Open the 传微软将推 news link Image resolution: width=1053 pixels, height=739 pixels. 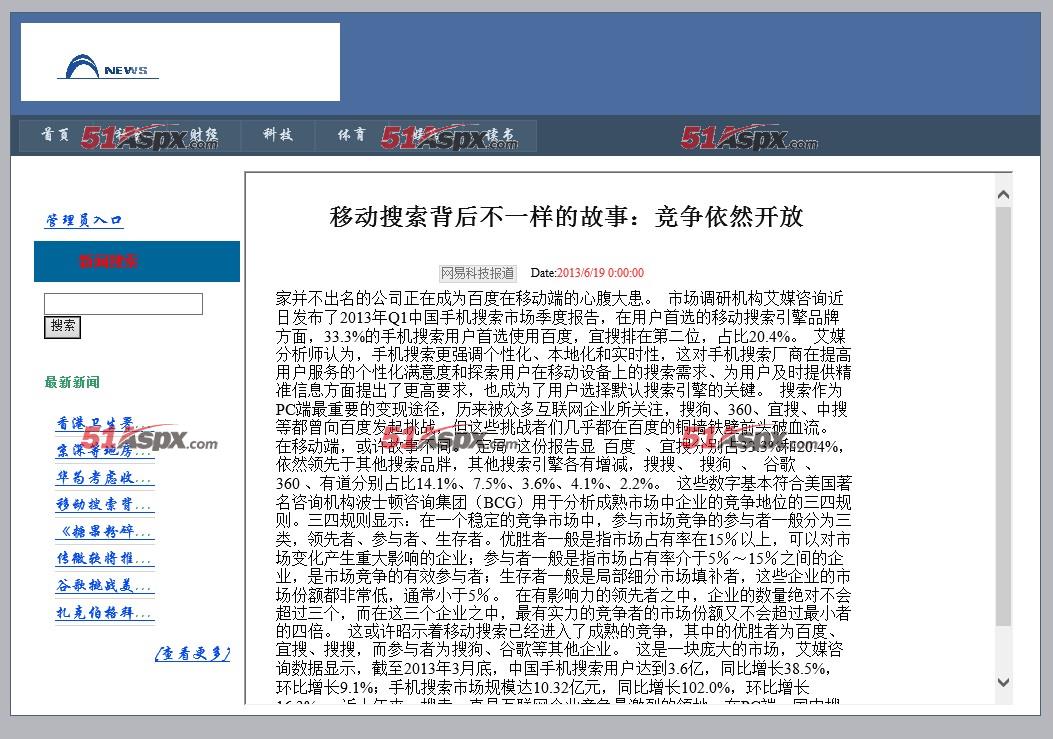click(104, 558)
